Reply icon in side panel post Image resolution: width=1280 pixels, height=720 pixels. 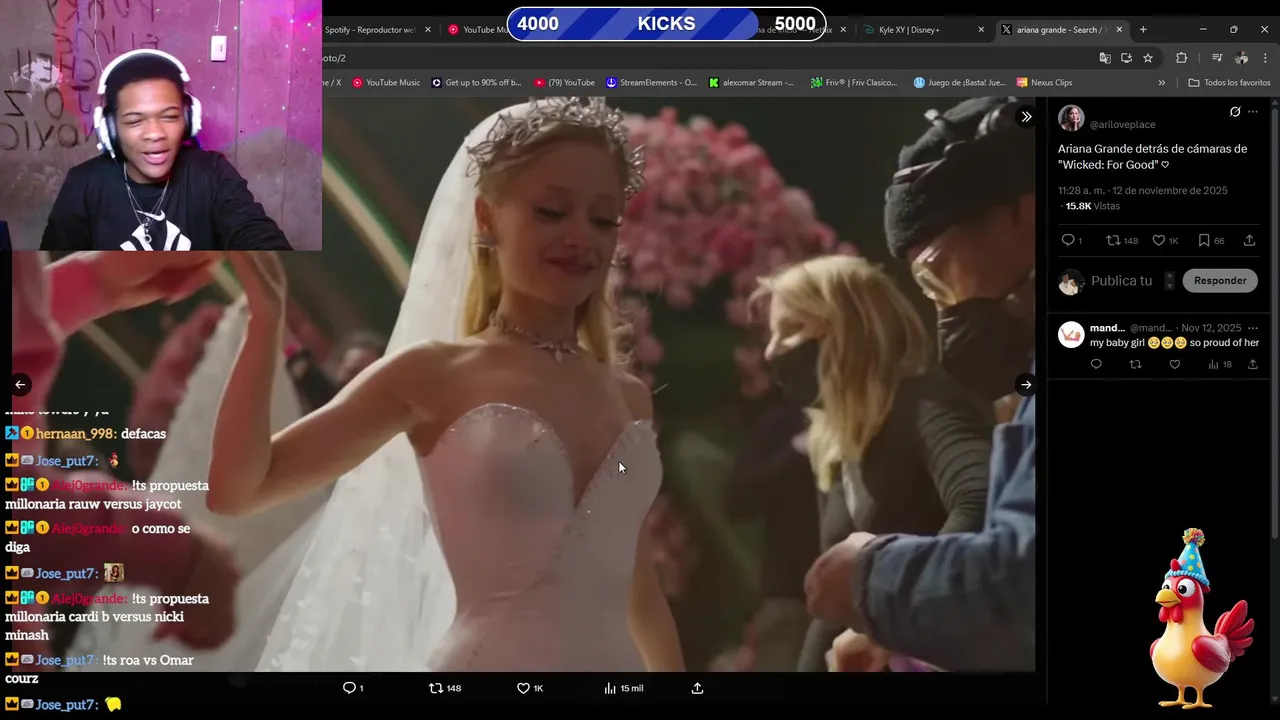pyautogui.click(x=1068, y=240)
